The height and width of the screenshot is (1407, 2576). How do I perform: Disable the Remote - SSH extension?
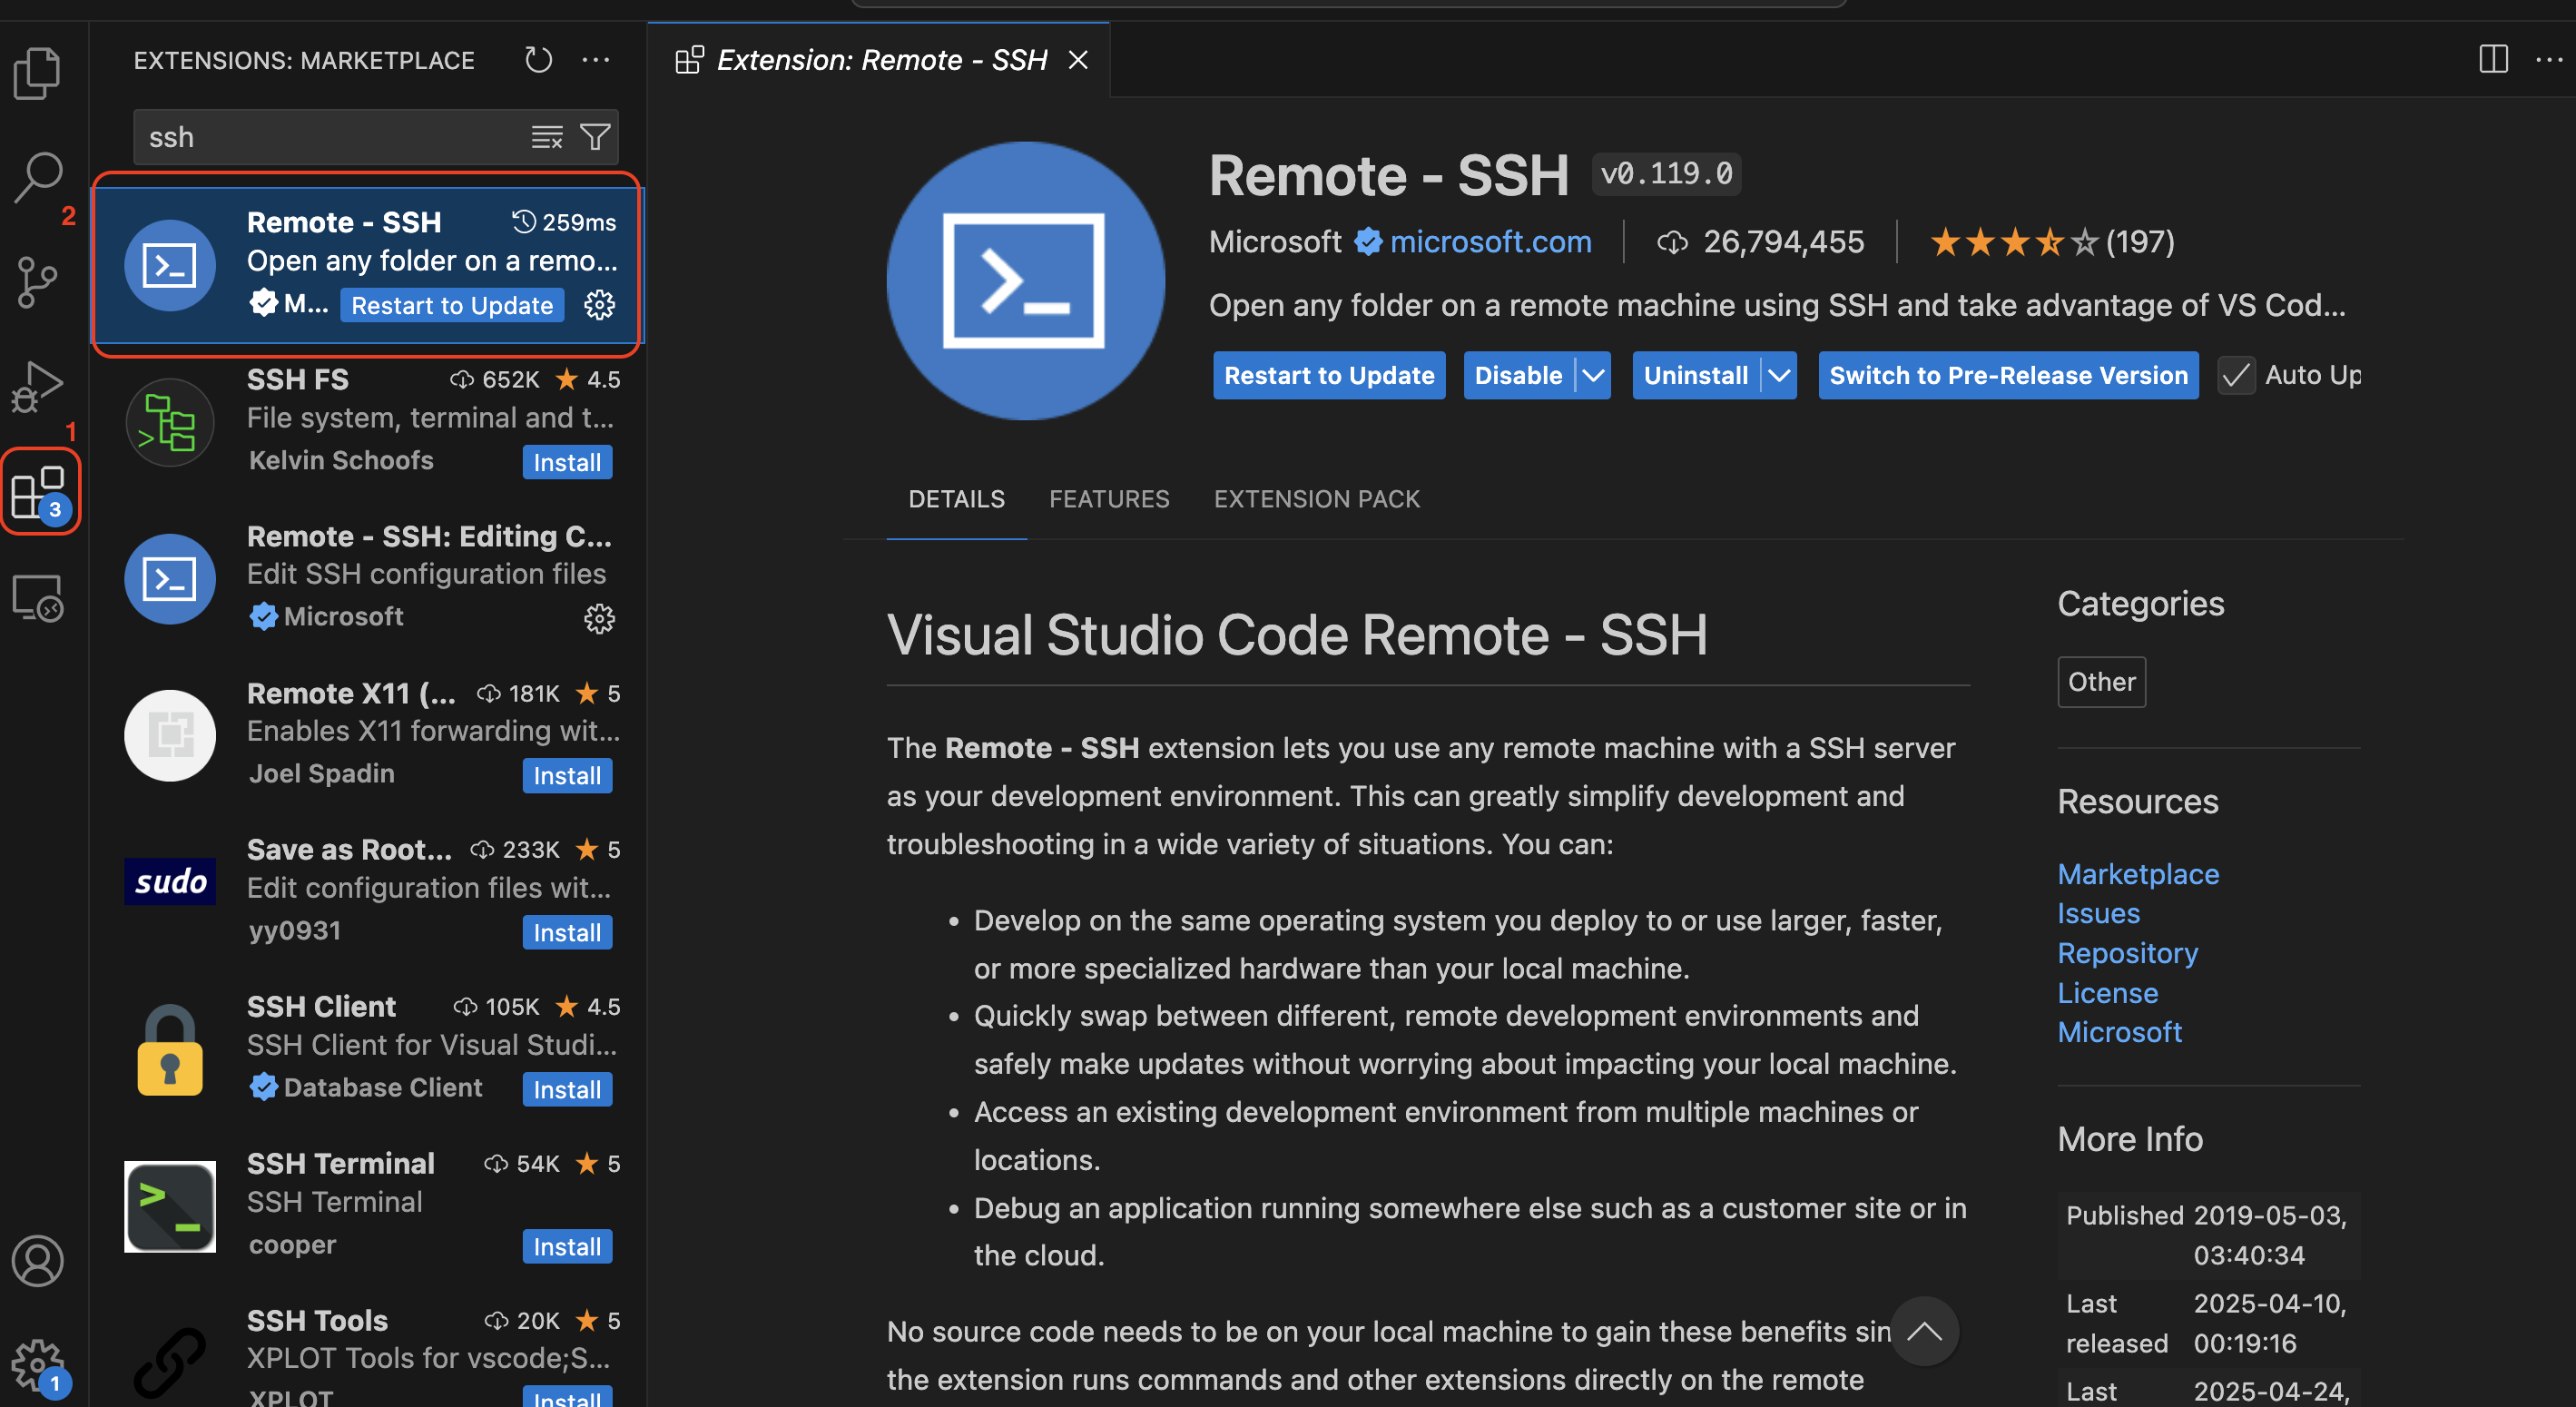click(1519, 375)
